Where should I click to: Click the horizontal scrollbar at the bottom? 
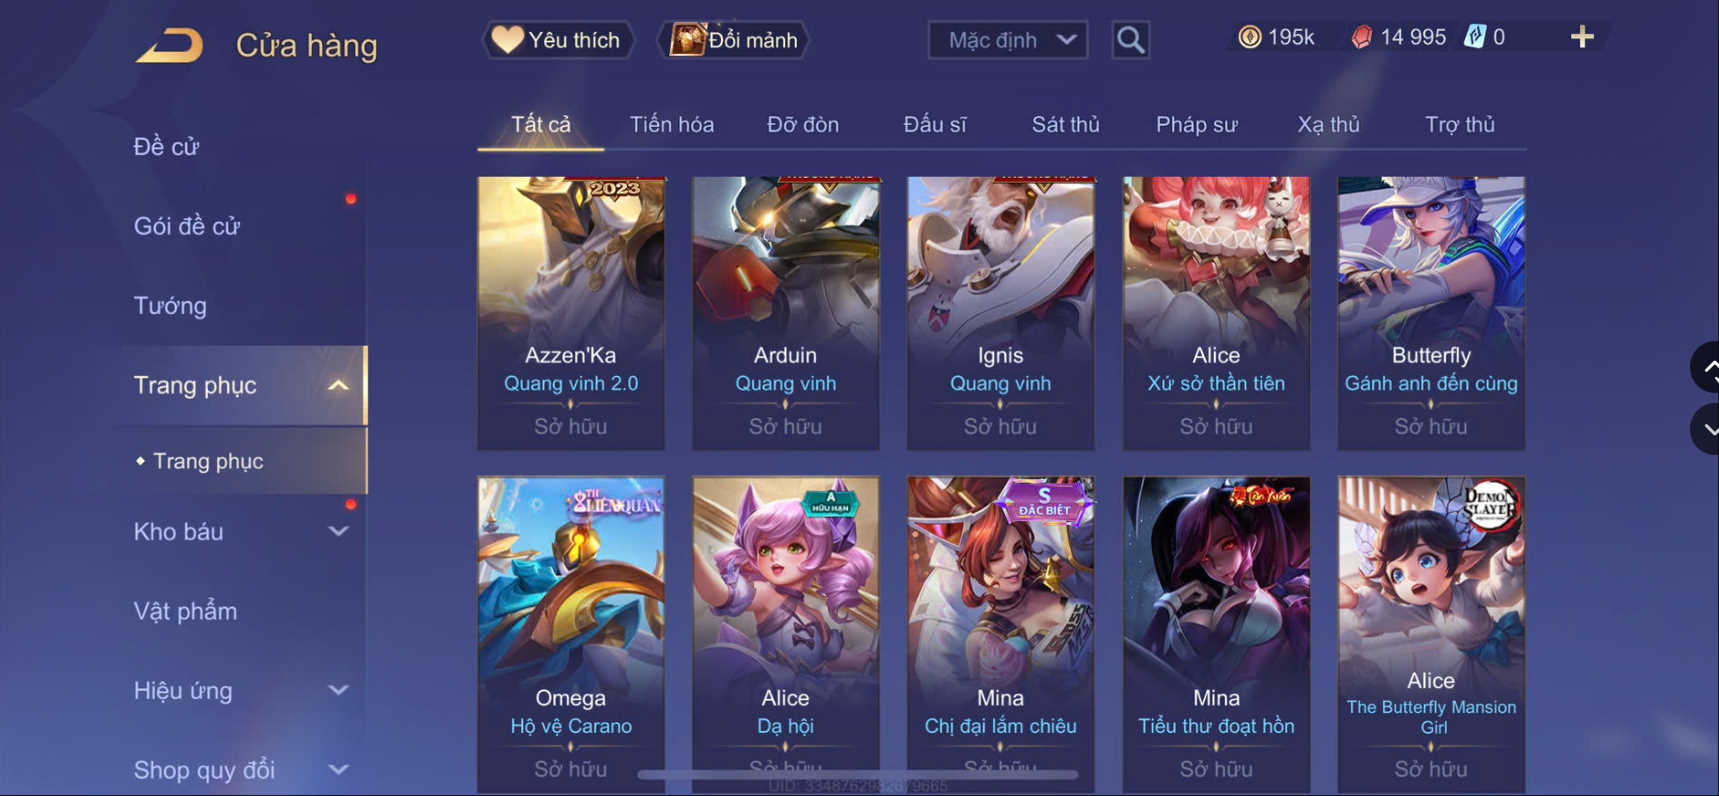[x=858, y=774]
